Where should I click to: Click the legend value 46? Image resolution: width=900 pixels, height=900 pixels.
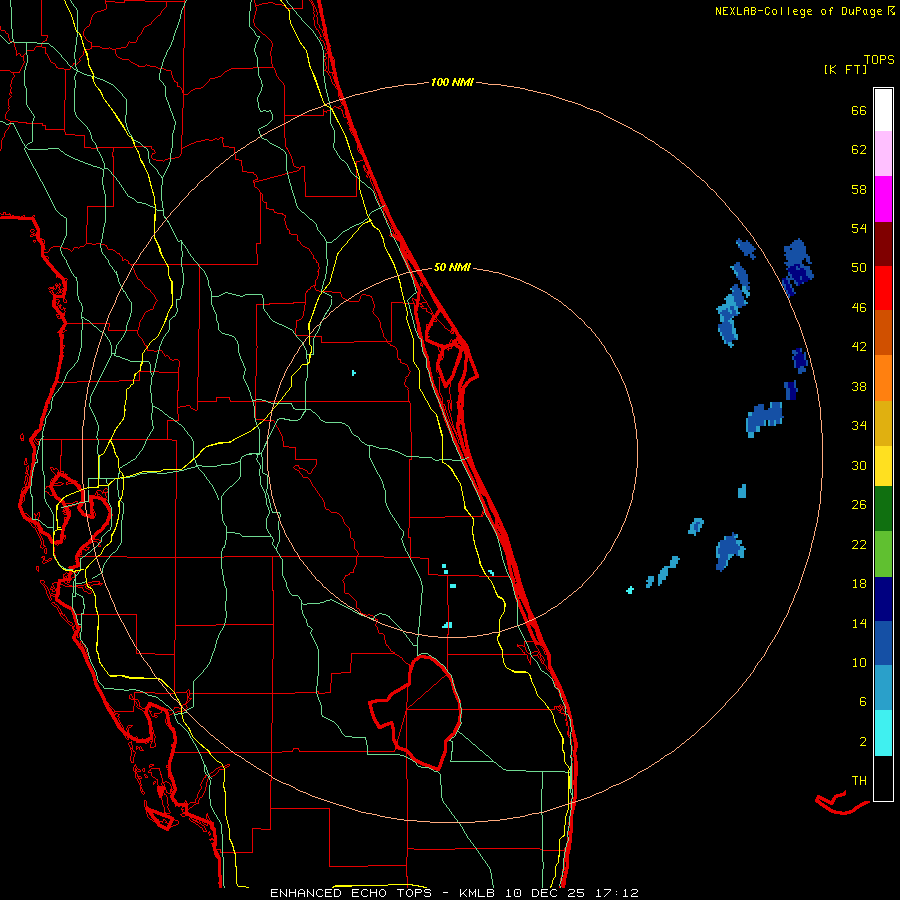[859, 308]
